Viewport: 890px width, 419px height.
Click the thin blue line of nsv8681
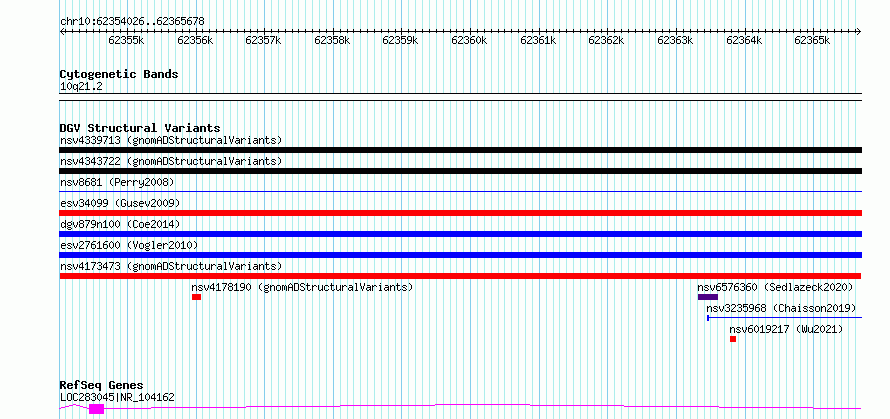click(460, 192)
